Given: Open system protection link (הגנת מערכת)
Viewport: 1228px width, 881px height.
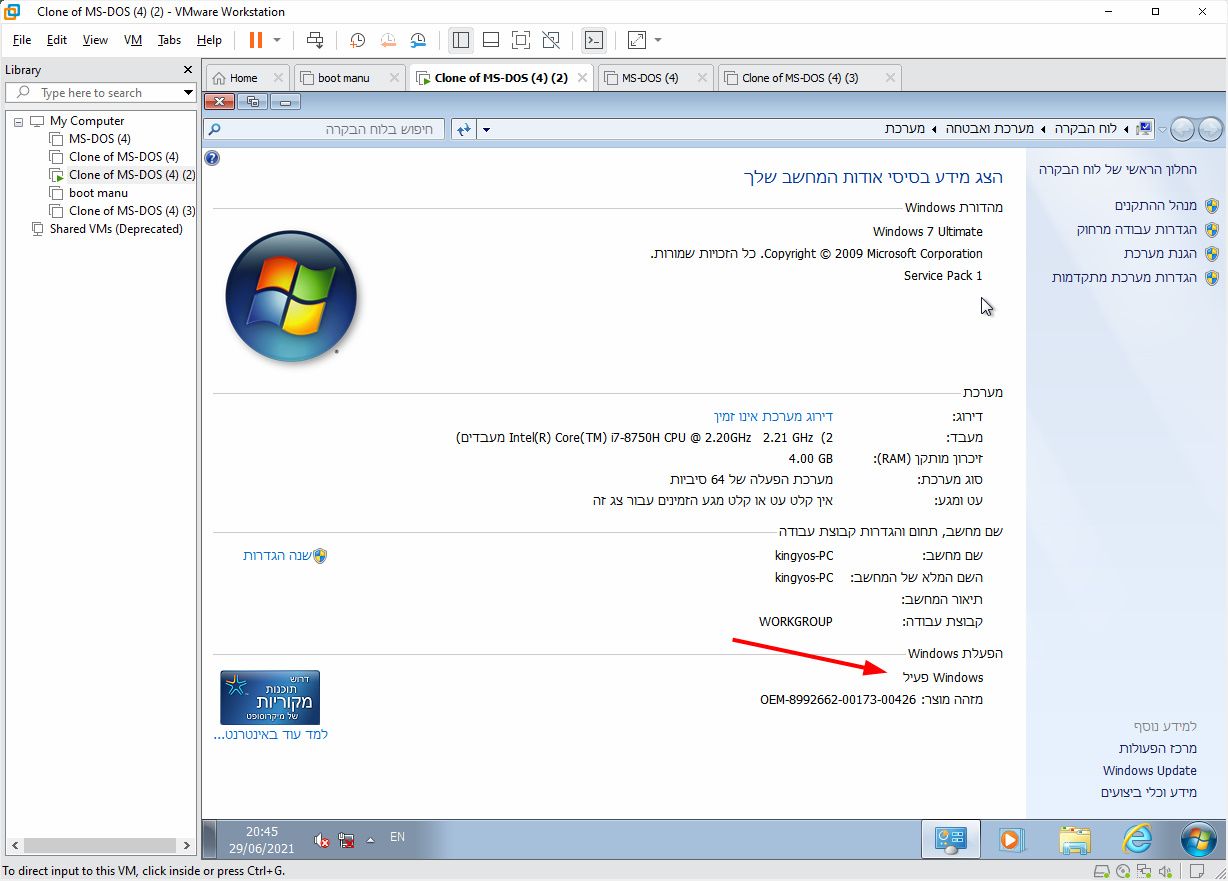Looking at the screenshot, I should pyautogui.click(x=1160, y=254).
